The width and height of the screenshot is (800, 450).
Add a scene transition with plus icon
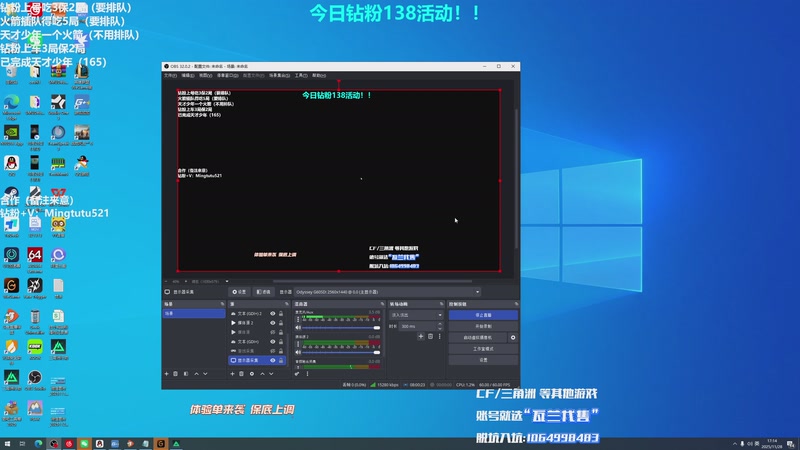(421, 337)
